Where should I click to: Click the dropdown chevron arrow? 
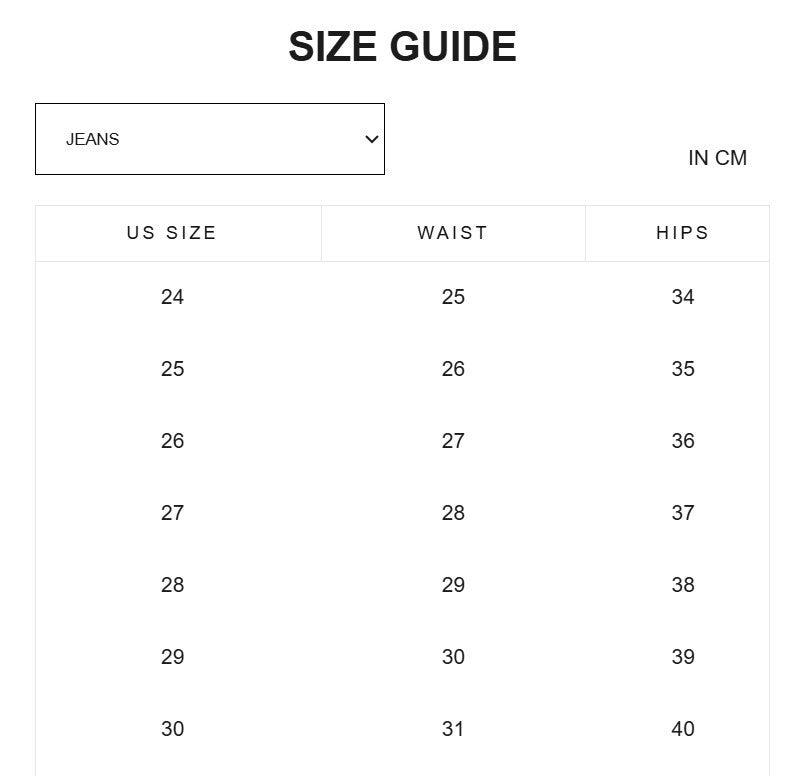(372, 139)
